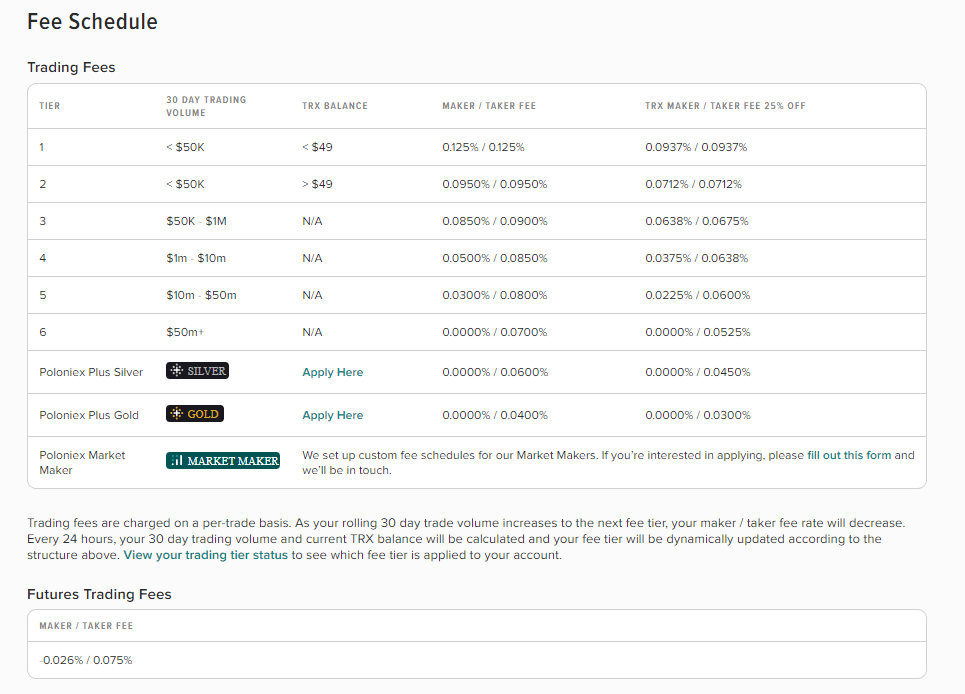Click the 'Poloniex Plus Gold' row label
Image resolution: width=965 pixels, height=694 pixels.
[x=89, y=415]
